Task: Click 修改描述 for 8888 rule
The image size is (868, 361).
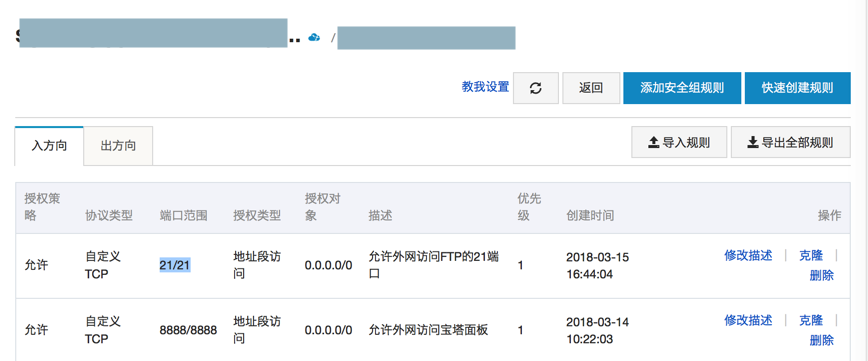Action: pos(748,320)
